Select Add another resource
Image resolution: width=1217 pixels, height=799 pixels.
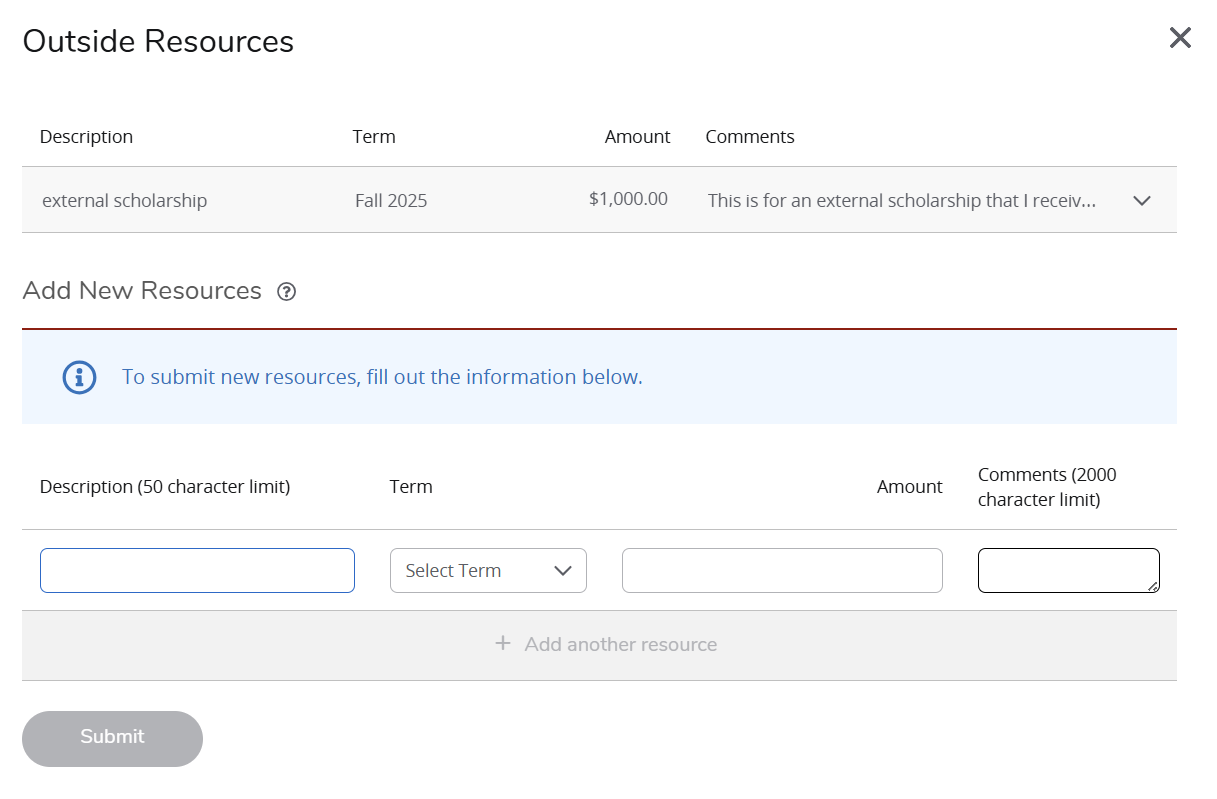tap(620, 644)
